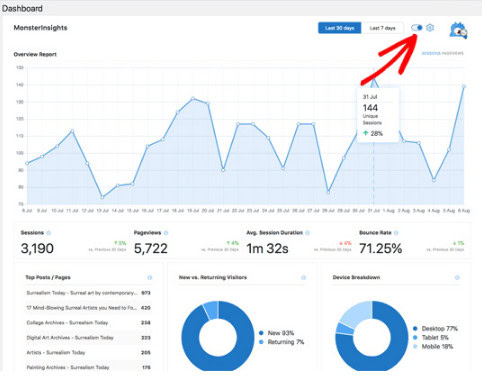Click the New vs. Returning donut chart
Screen dimensions: 482x378
tap(218, 336)
